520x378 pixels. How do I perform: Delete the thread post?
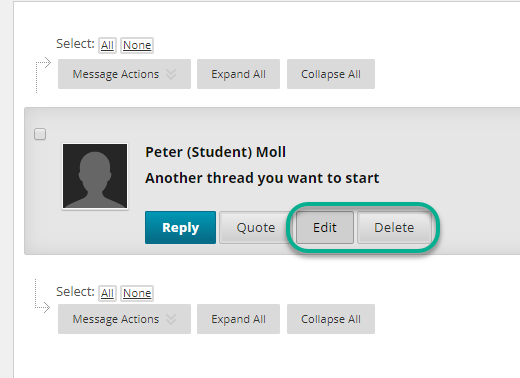(x=394, y=227)
